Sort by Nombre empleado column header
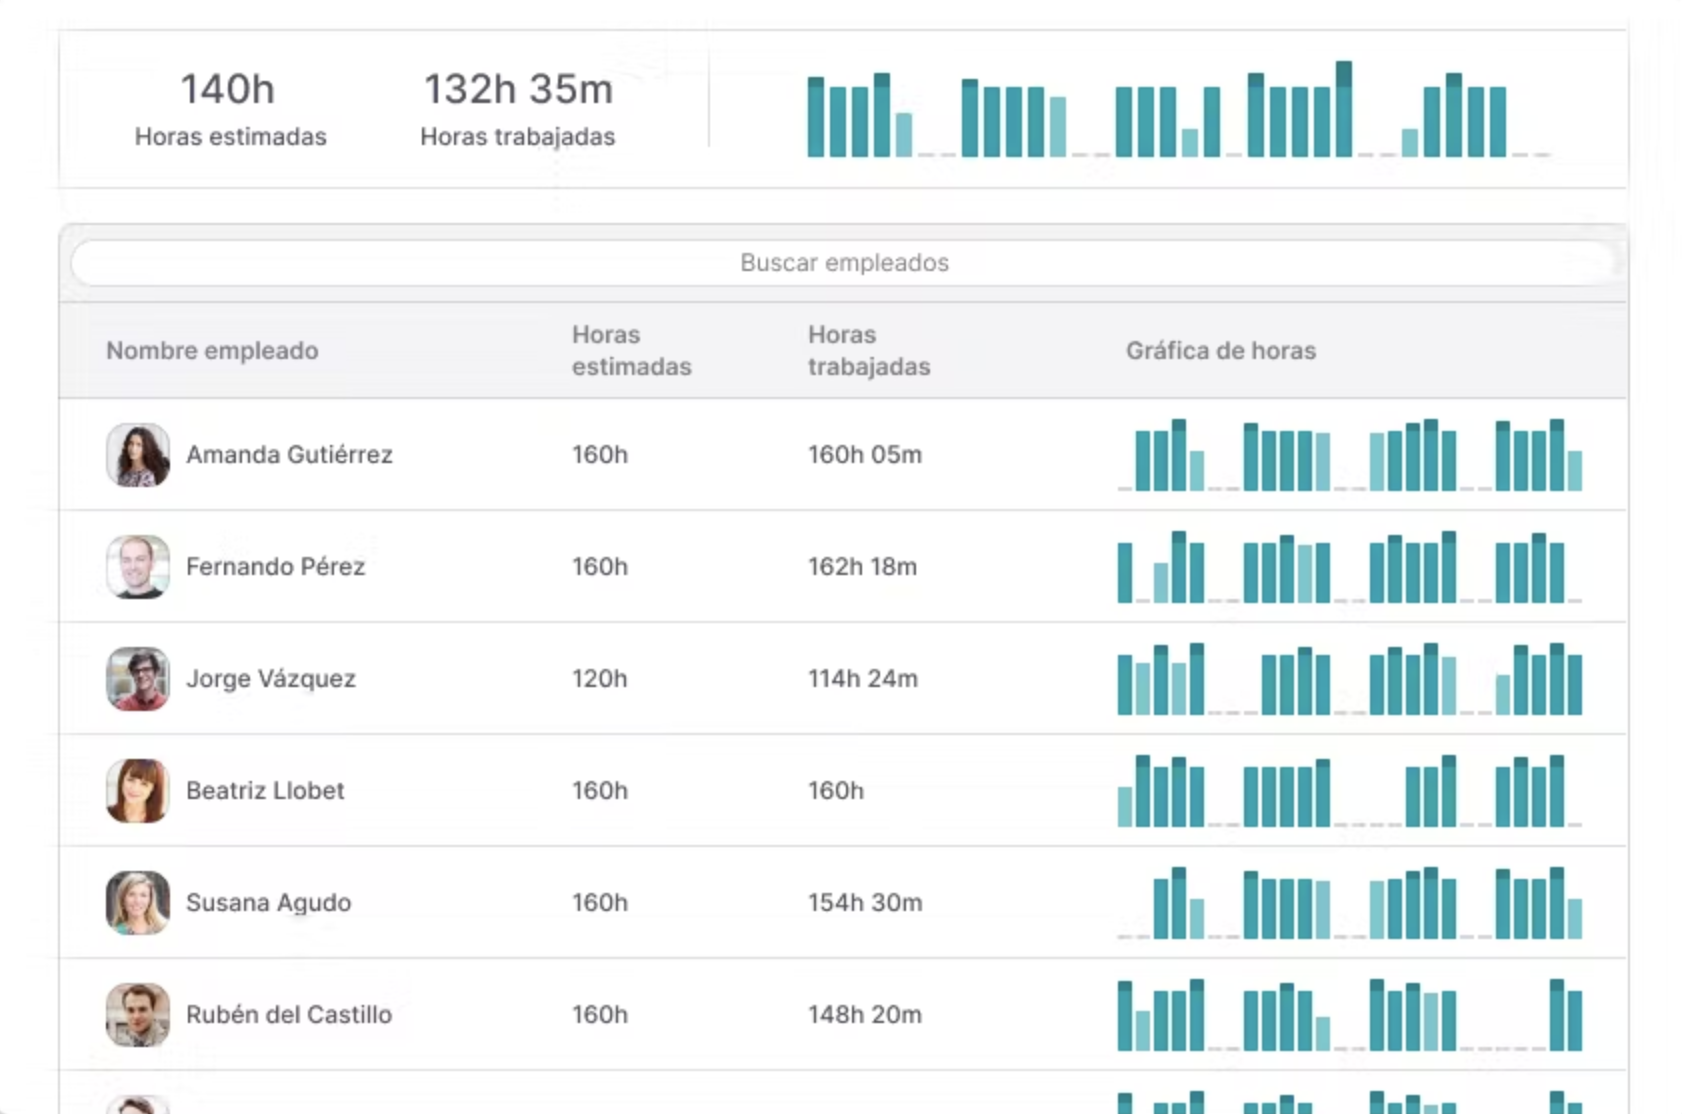The height and width of the screenshot is (1114, 1682). (212, 351)
